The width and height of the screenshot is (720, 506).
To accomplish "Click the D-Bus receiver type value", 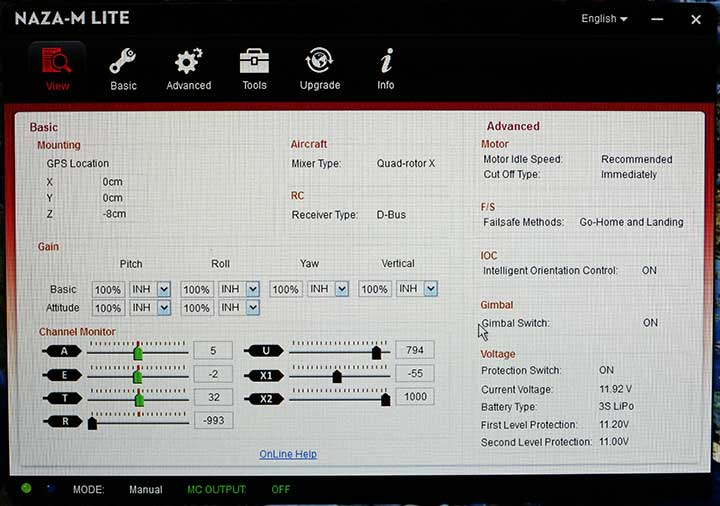I will pyautogui.click(x=391, y=215).
